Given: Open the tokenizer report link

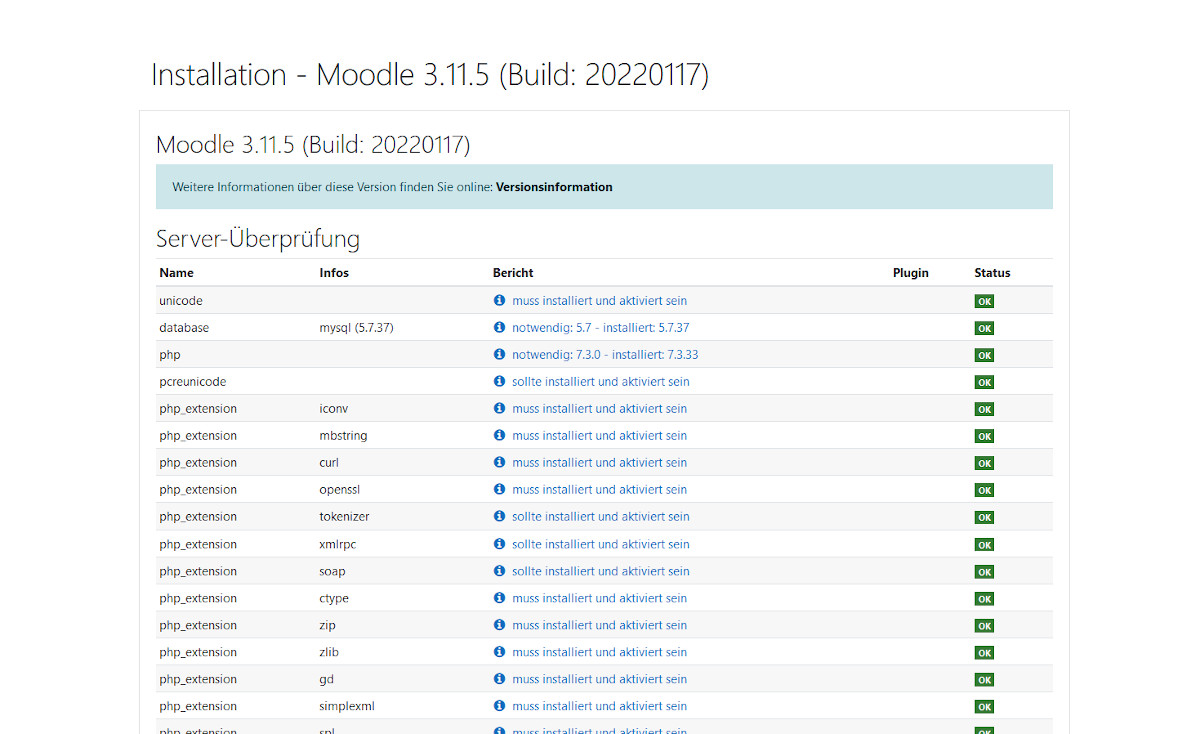Looking at the screenshot, I should (601, 517).
